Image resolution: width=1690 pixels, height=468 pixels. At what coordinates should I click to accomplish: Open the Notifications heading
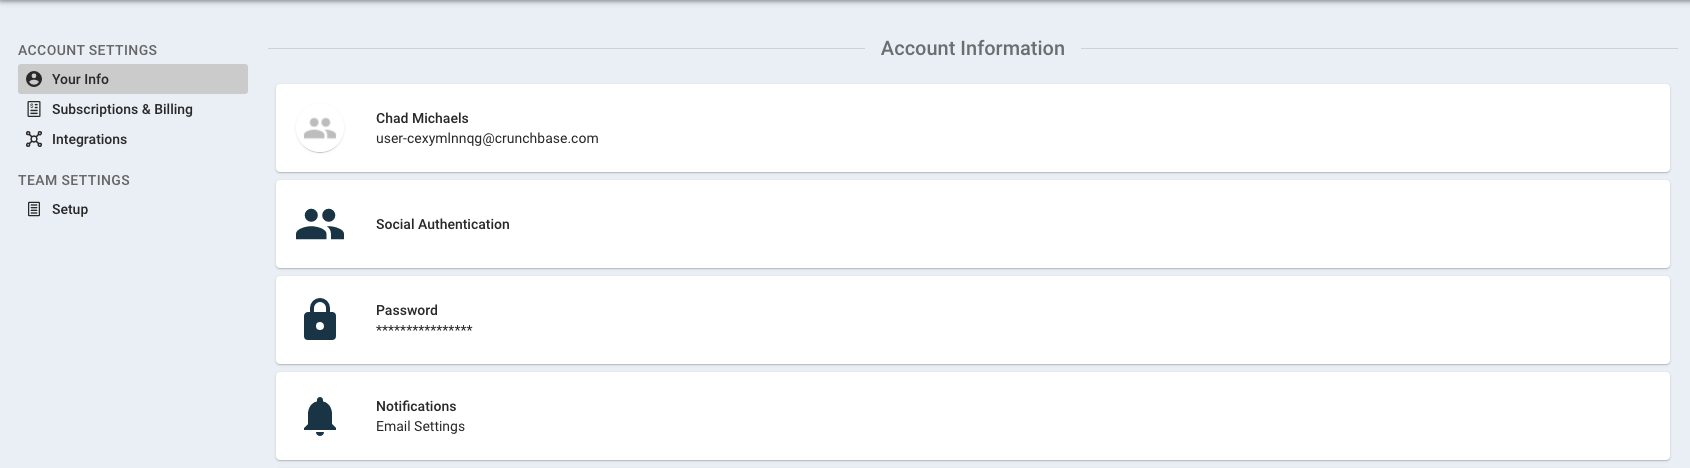pyautogui.click(x=416, y=406)
